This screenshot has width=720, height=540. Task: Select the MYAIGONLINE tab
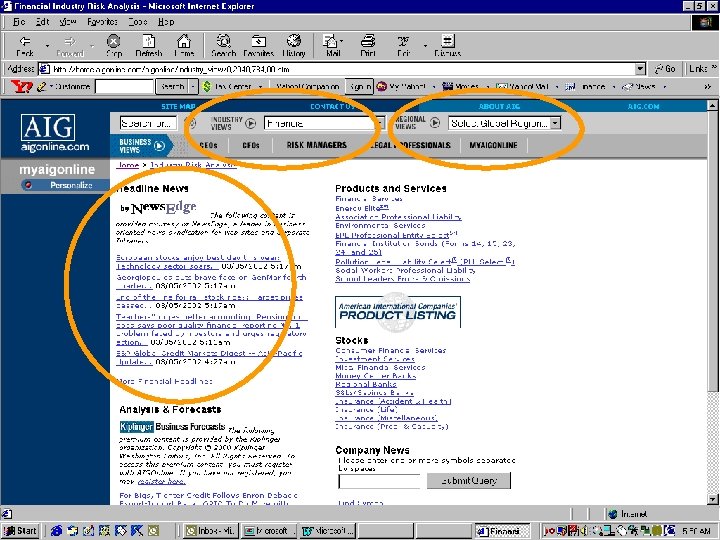(493, 145)
